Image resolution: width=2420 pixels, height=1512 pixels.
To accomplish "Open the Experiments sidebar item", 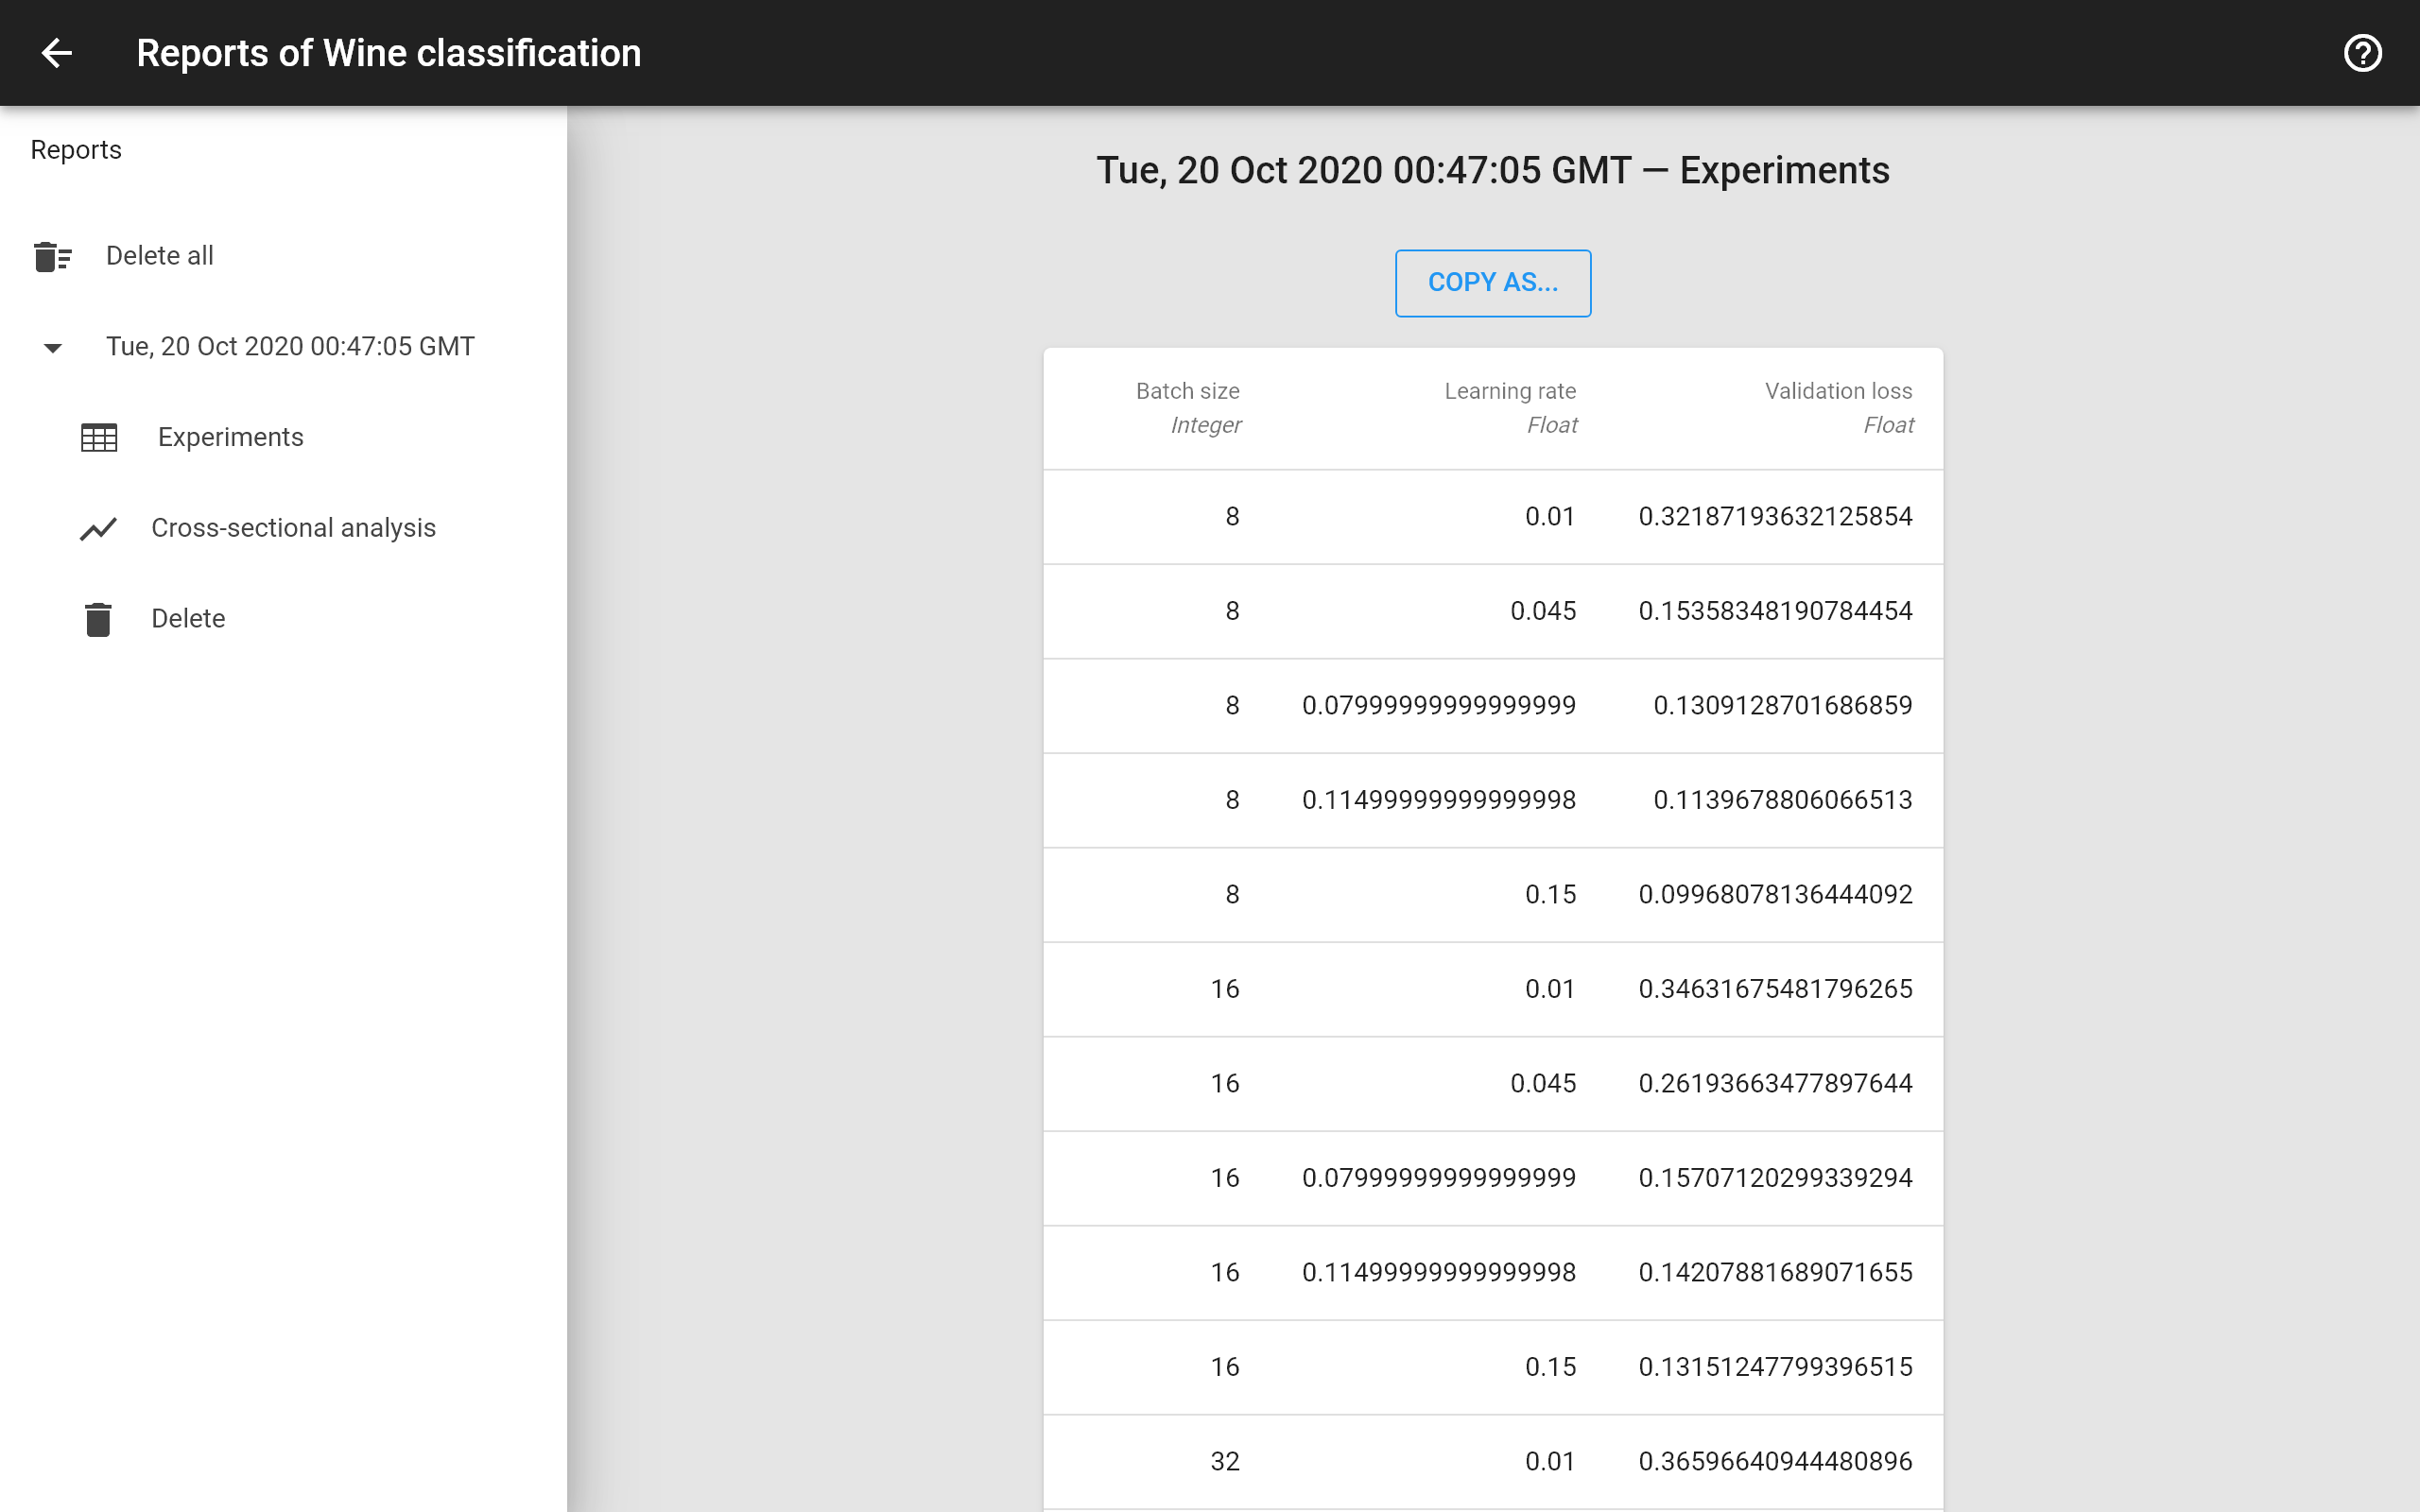I will pos(283,438).
